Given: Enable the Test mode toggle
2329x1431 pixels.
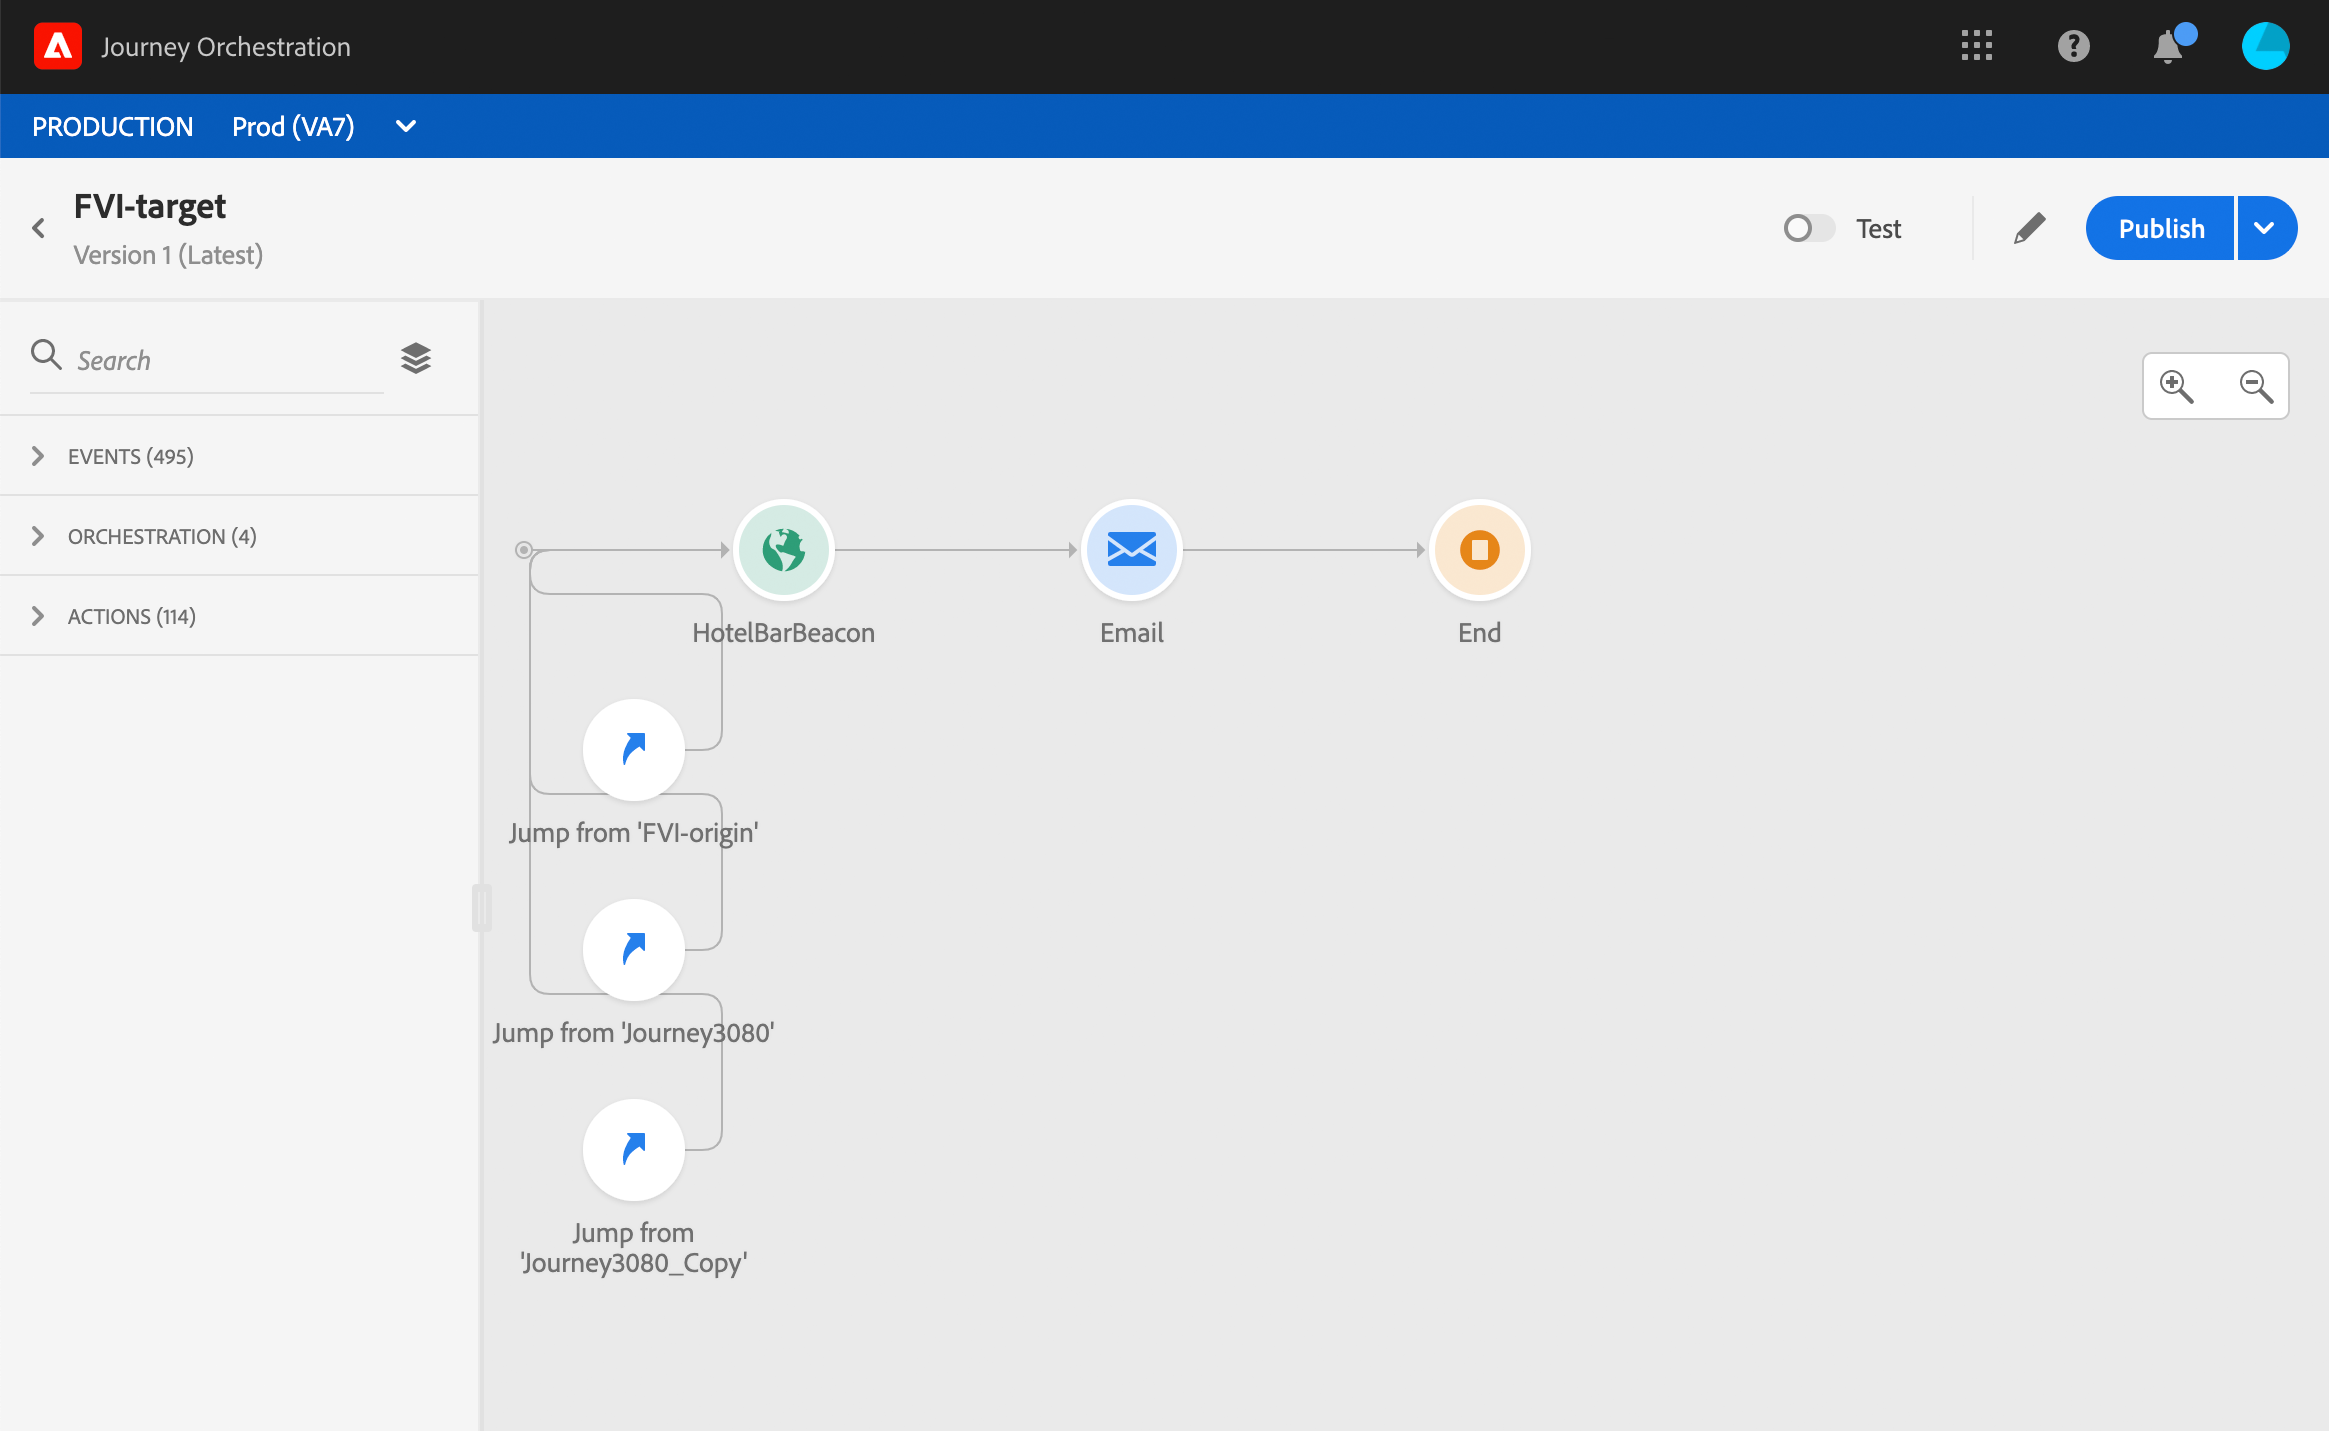Looking at the screenshot, I should (x=1808, y=228).
